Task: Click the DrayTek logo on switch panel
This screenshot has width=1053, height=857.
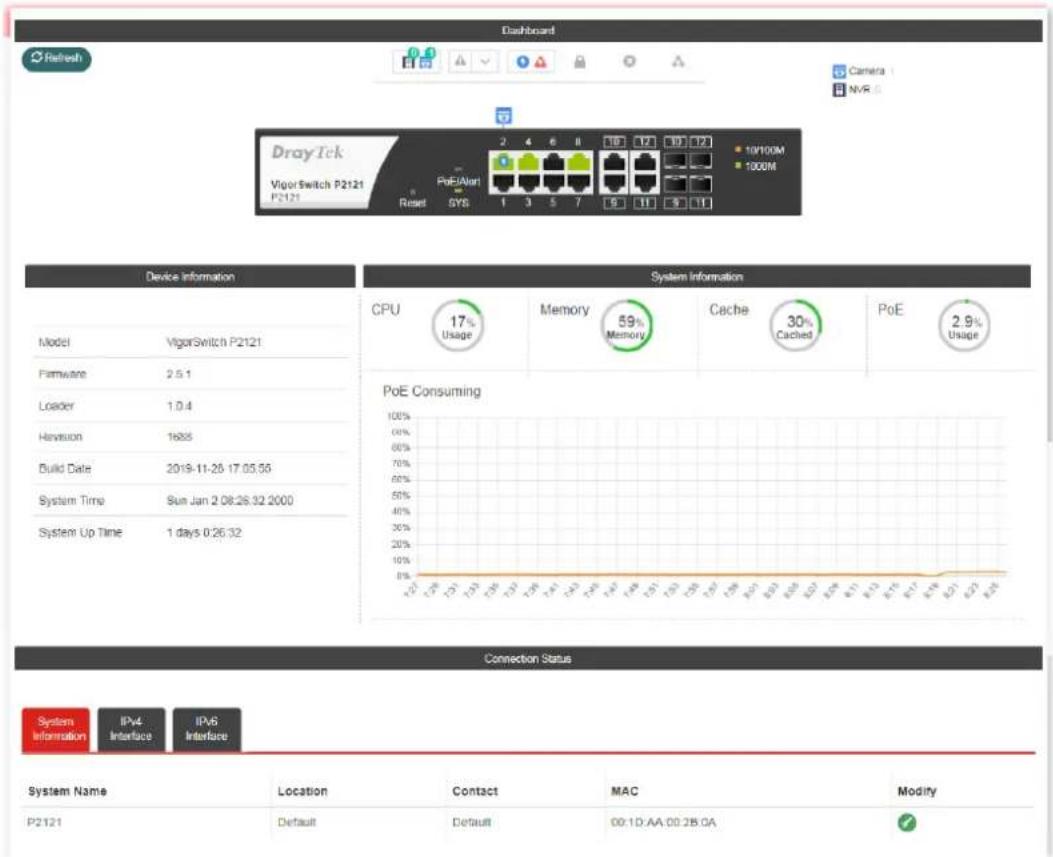Action: tap(308, 153)
